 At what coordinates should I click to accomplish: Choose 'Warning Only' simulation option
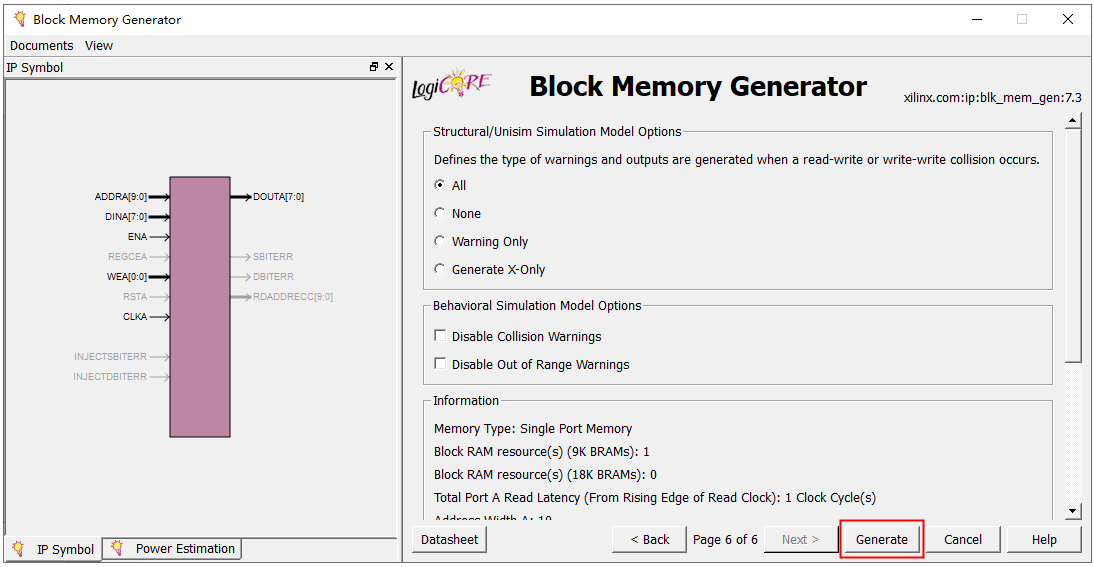tap(440, 241)
